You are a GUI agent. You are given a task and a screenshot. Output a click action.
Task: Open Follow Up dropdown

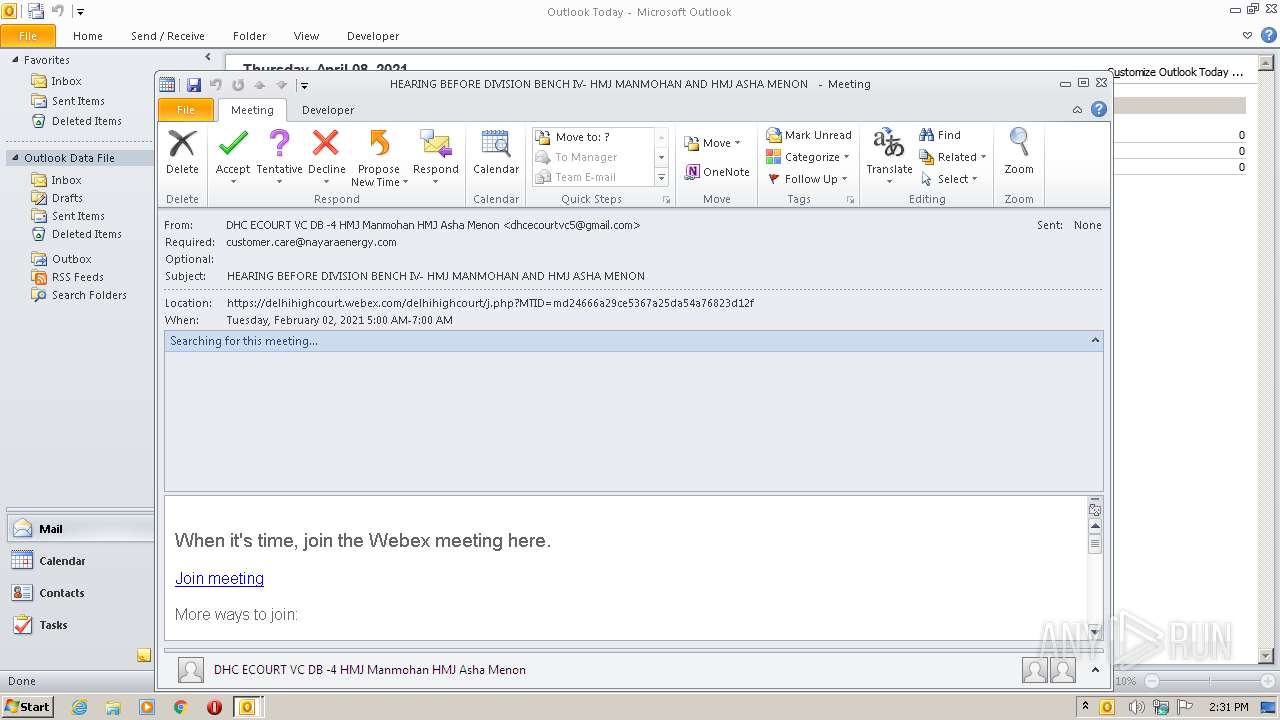coord(808,179)
